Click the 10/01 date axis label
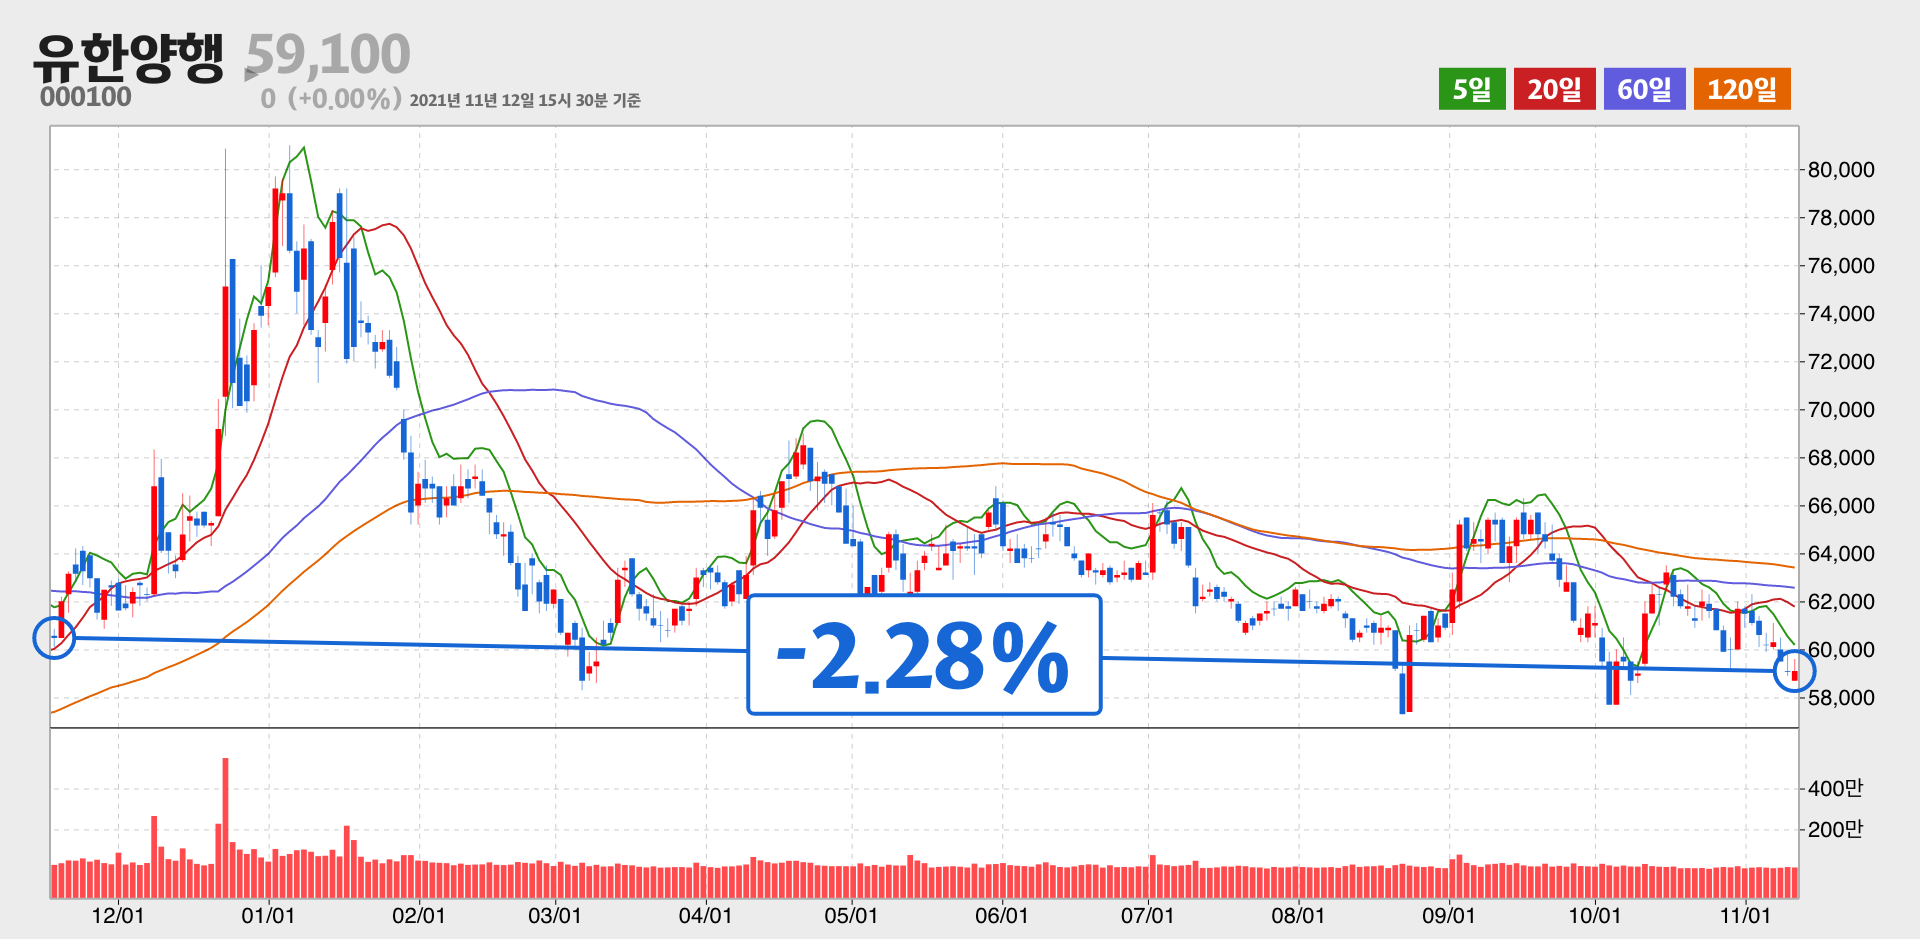 1594,916
